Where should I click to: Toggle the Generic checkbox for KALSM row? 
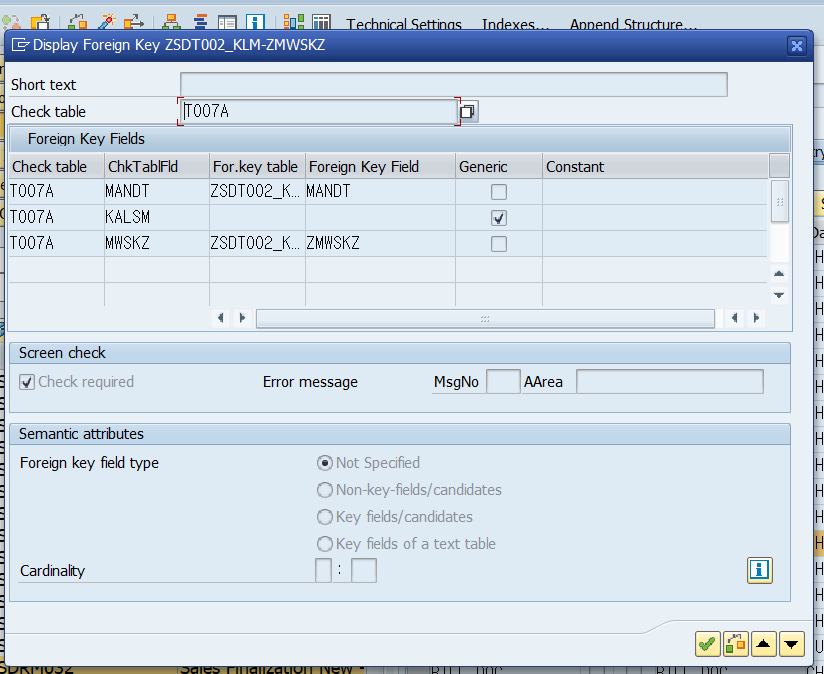498,217
